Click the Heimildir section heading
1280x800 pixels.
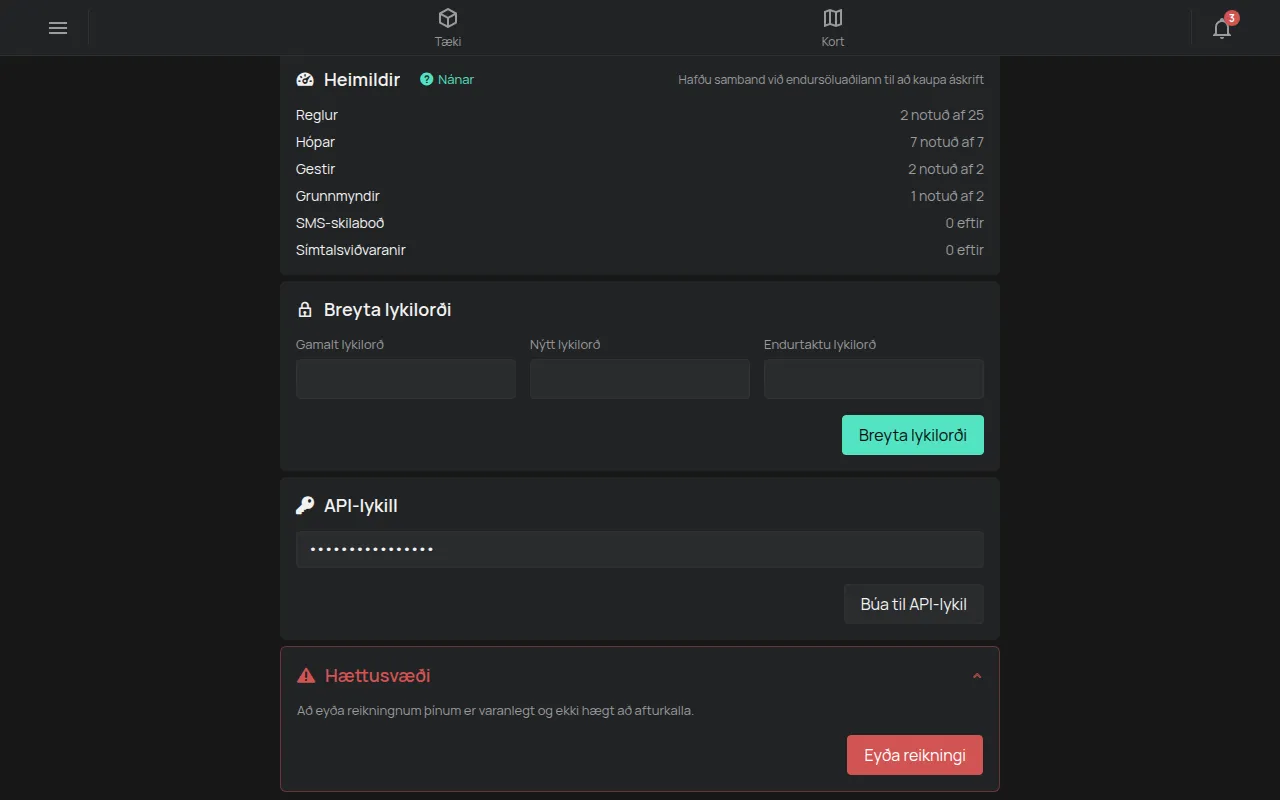(362, 80)
